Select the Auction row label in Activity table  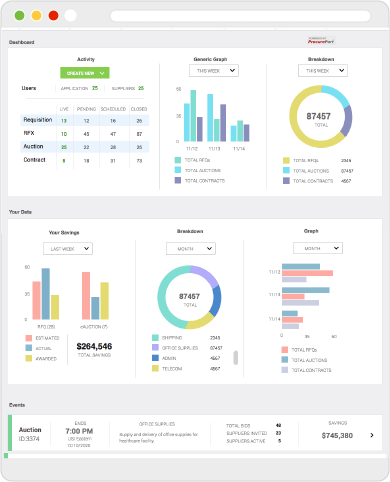(33, 146)
